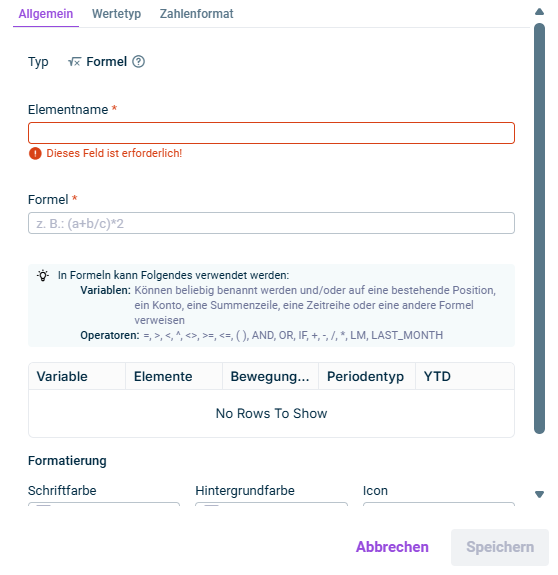
Task: Click the scroll-up arrow at top right
Action: coord(539,12)
